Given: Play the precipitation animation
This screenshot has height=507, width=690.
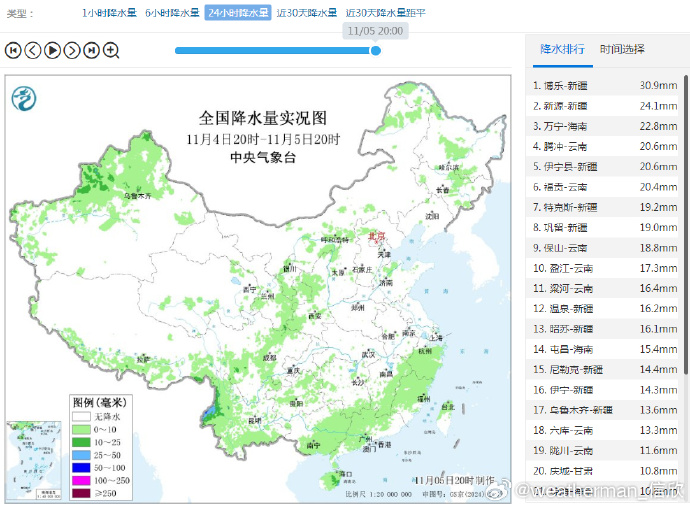Looking at the screenshot, I should [x=52, y=50].
